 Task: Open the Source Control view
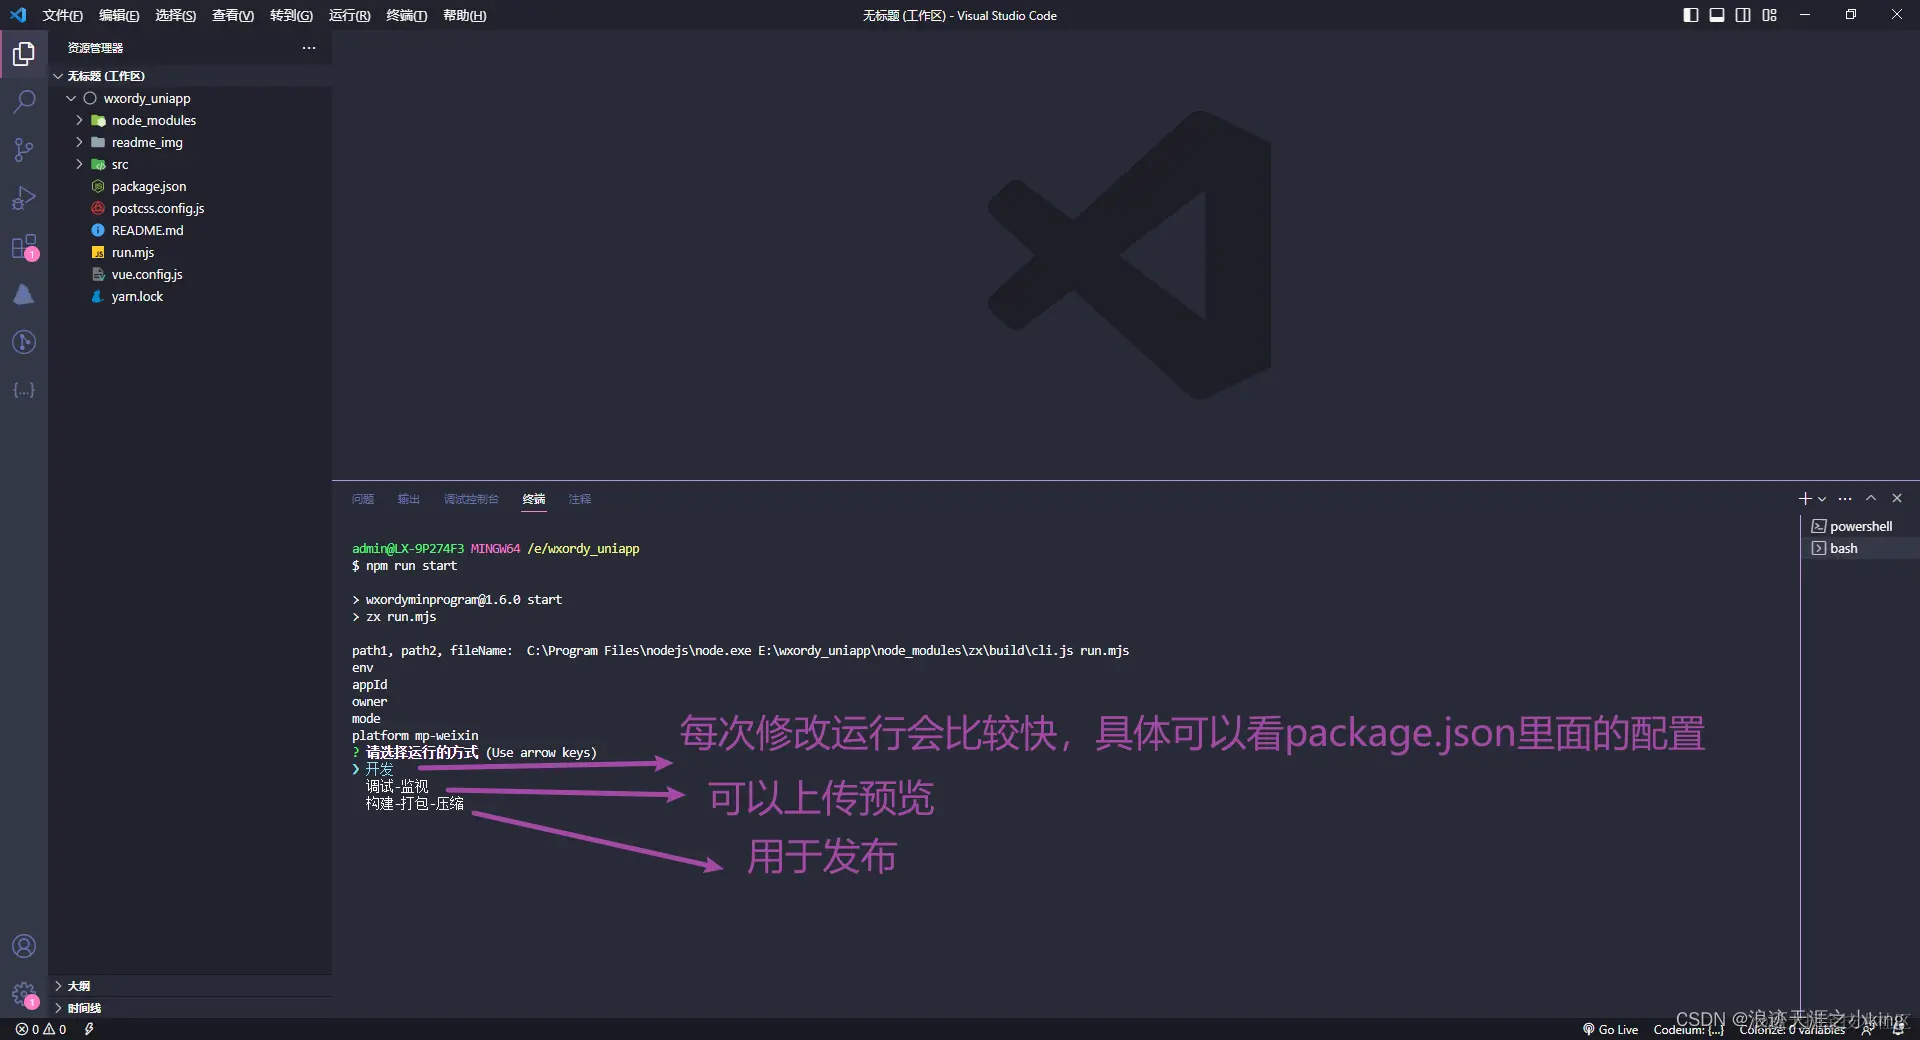coord(24,150)
